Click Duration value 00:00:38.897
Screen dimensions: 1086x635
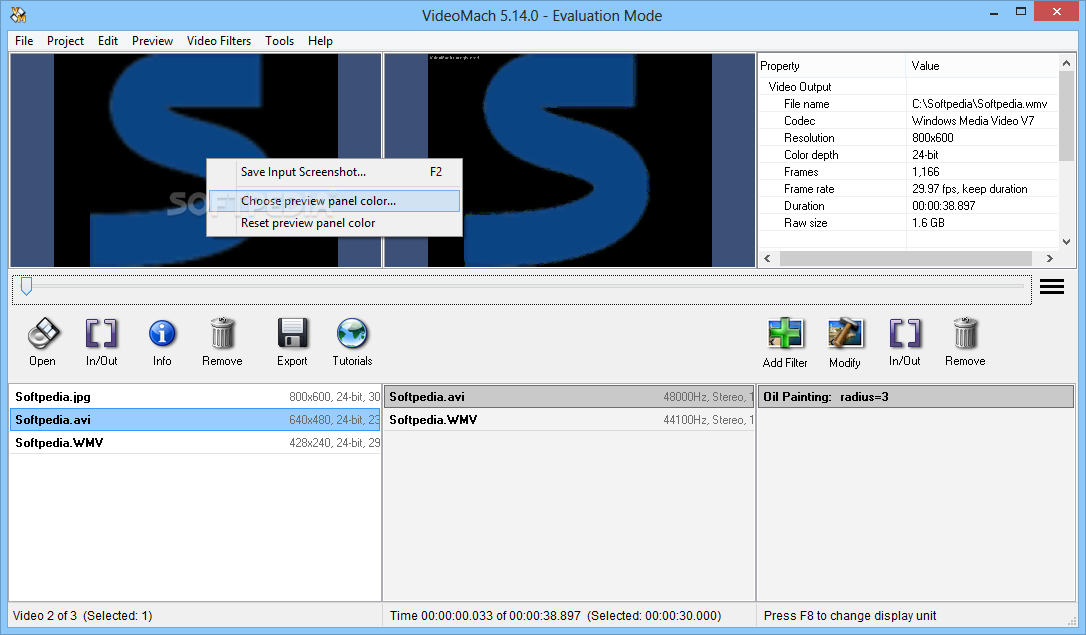click(x=943, y=206)
